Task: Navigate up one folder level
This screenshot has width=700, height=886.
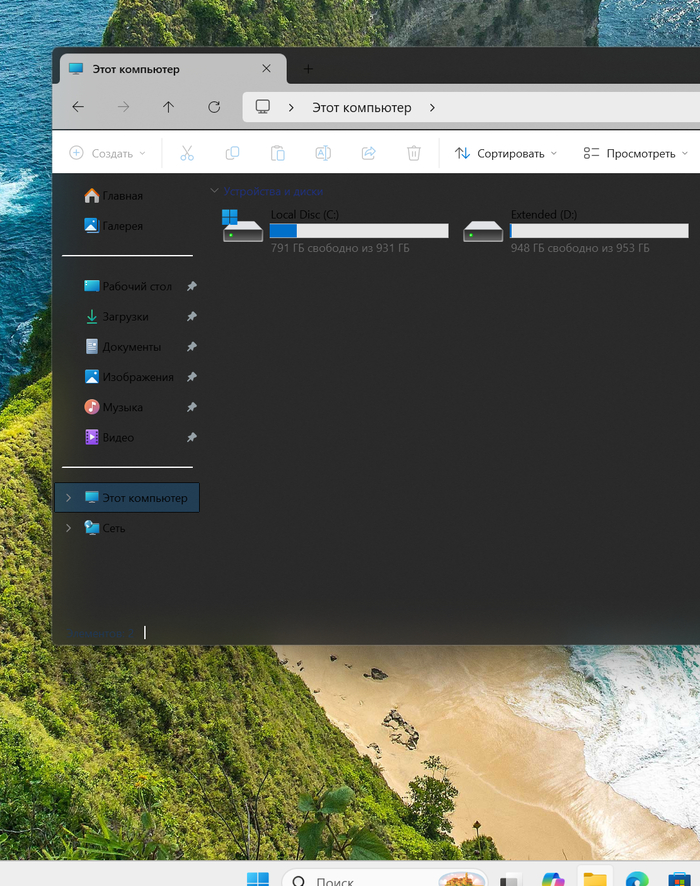Action: (168, 107)
